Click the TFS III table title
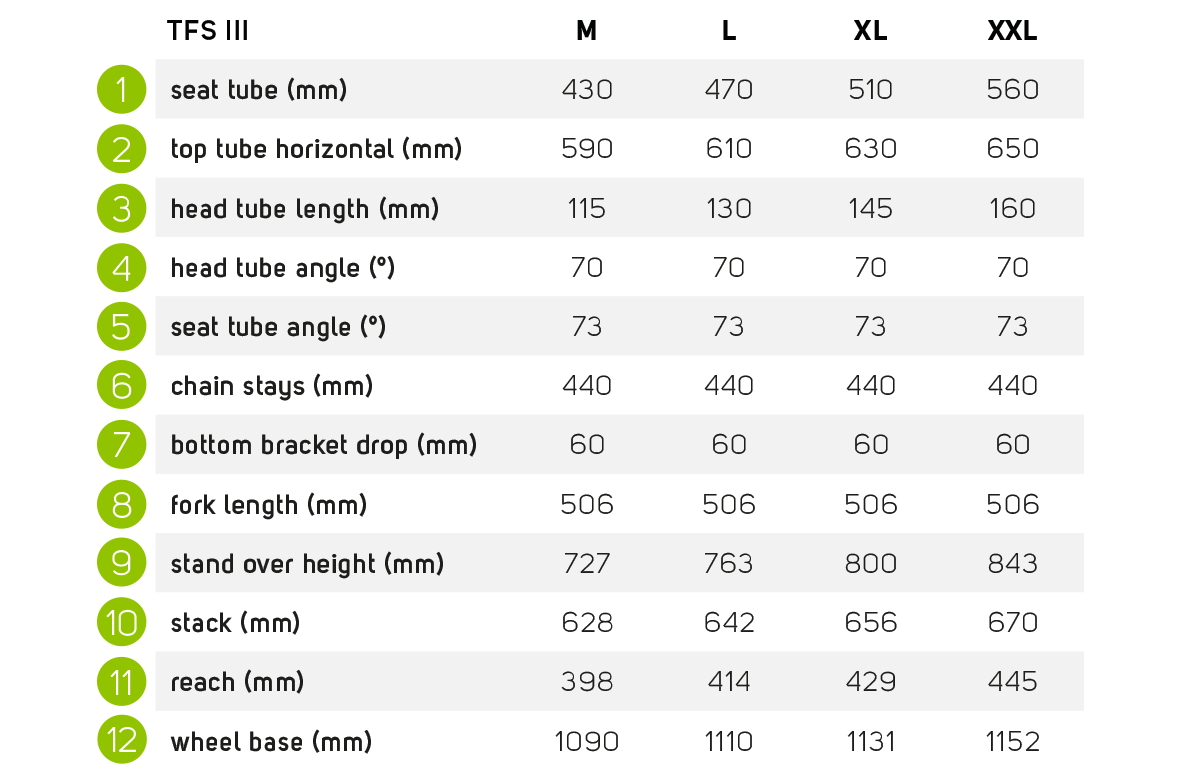 208,31
